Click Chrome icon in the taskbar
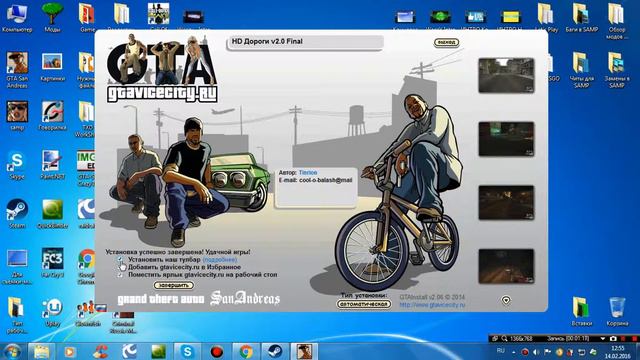This screenshot has width=640, height=360. click(x=246, y=351)
